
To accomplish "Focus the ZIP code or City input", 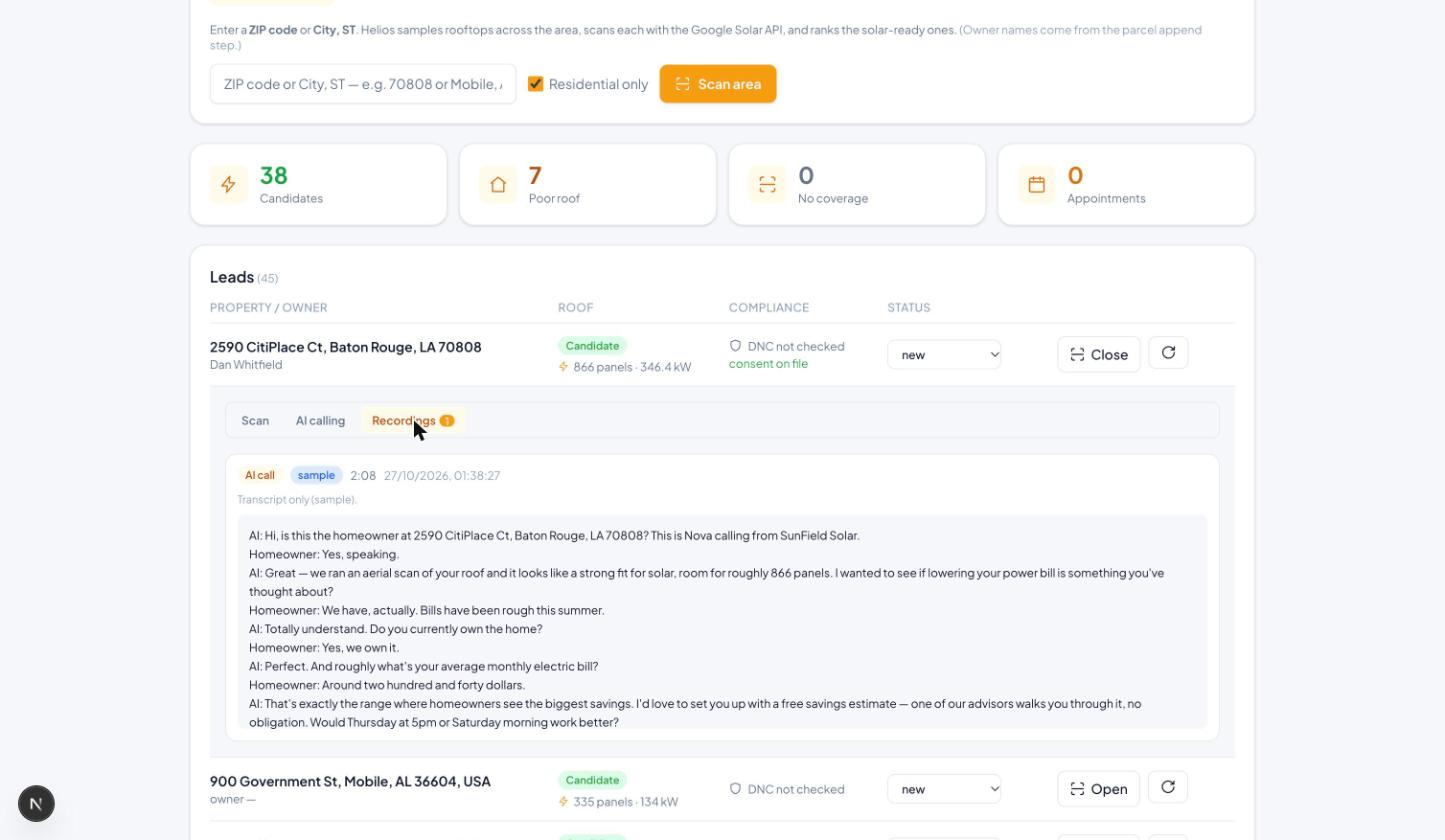I will [x=363, y=84].
